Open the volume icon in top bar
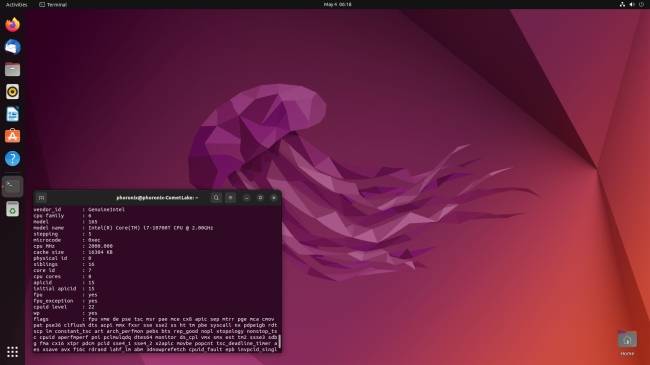The width and height of the screenshot is (650, 365). (x=632, y=5)
